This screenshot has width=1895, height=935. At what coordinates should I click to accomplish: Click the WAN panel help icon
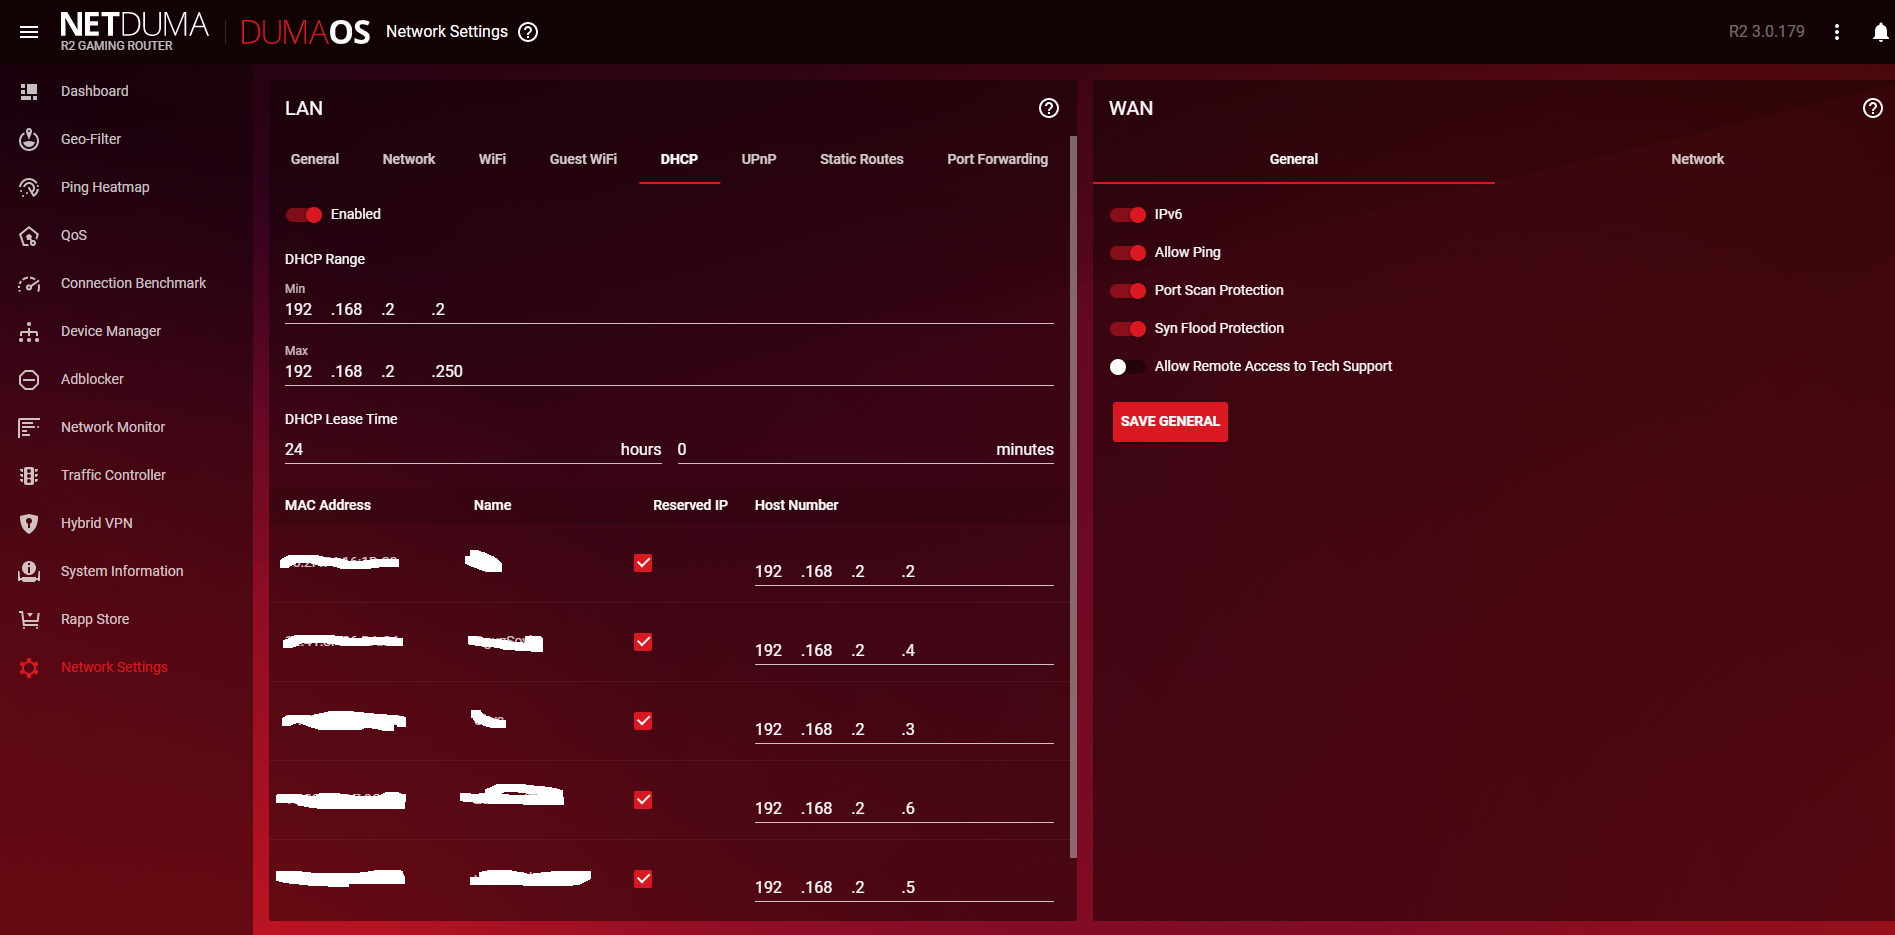click(x=1872, y=108)
